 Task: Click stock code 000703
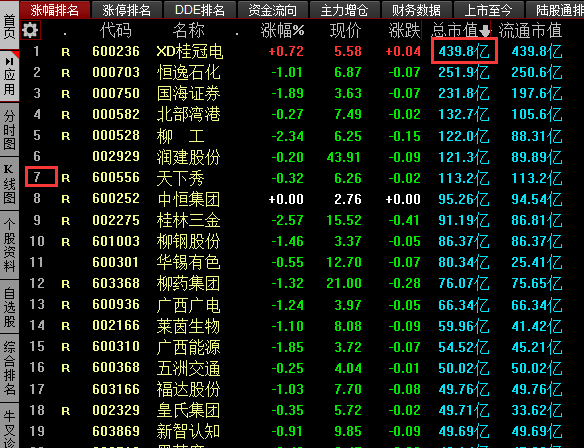coord(116,72)
